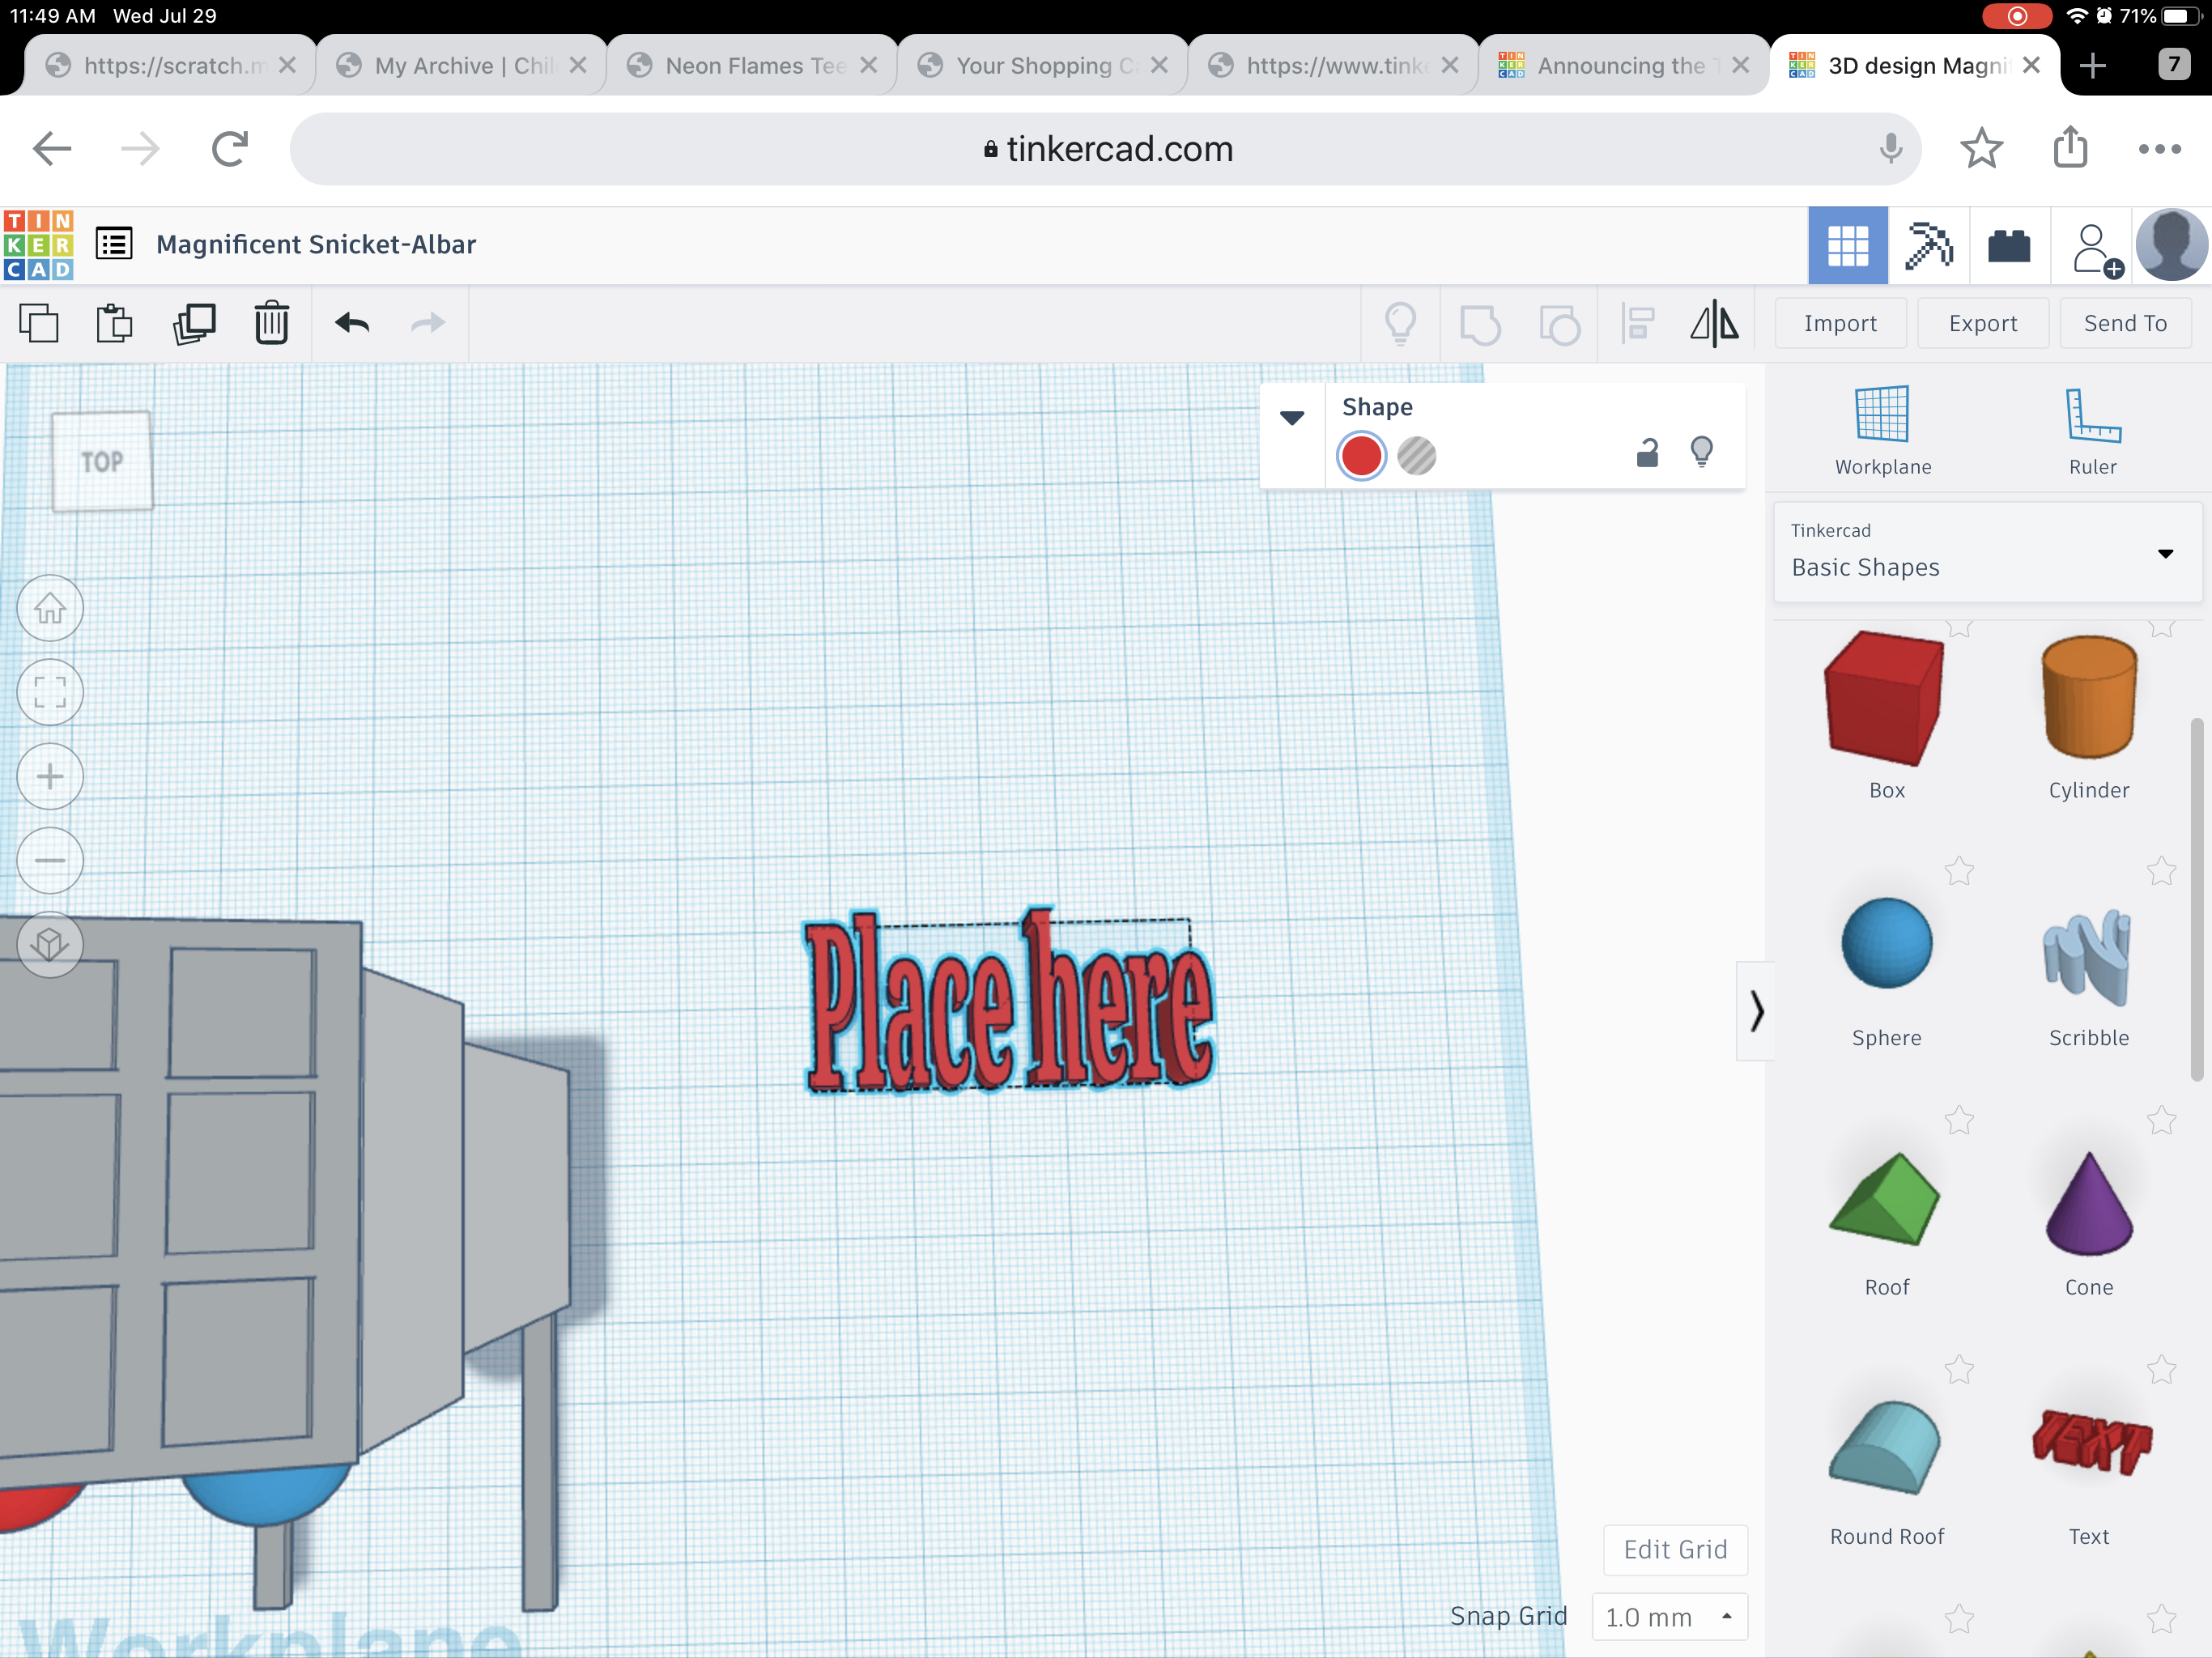Select the Workplane tool
The width and height of the screenshot is (2212, 1658).
coord(1883,430)
